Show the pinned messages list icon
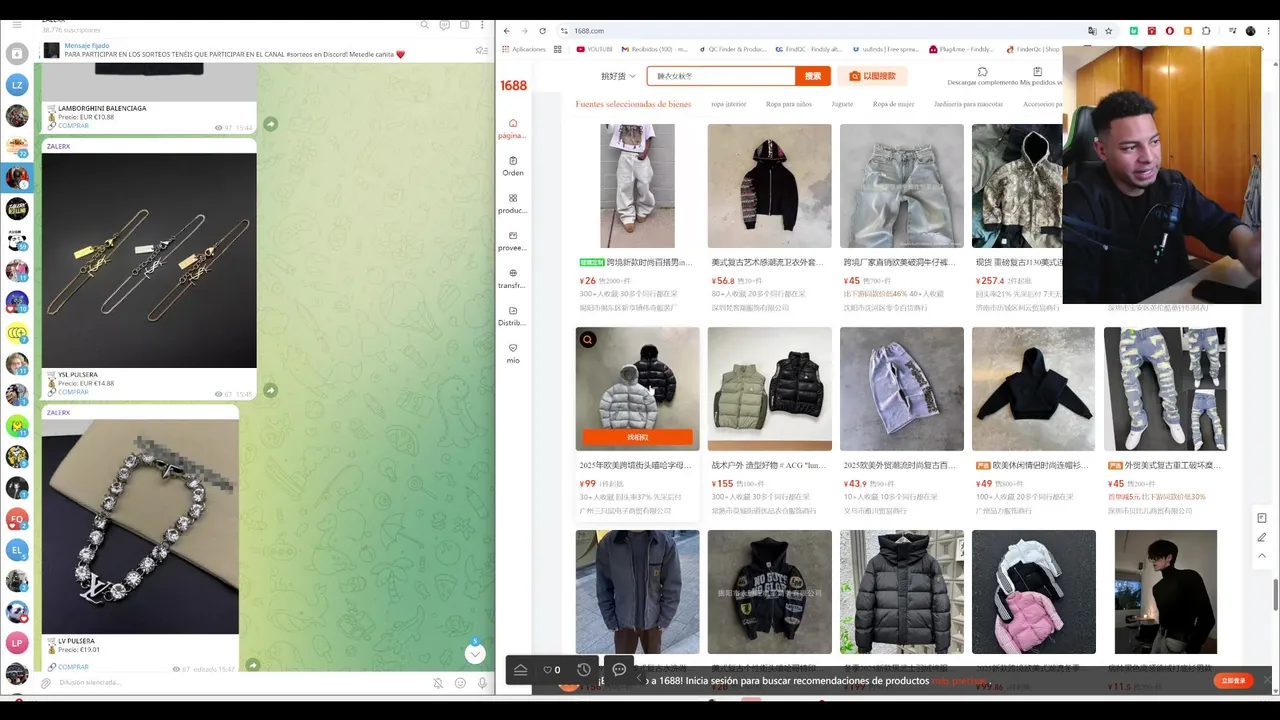Viewport: 1280px width, 720px height. tap(481, 50)
